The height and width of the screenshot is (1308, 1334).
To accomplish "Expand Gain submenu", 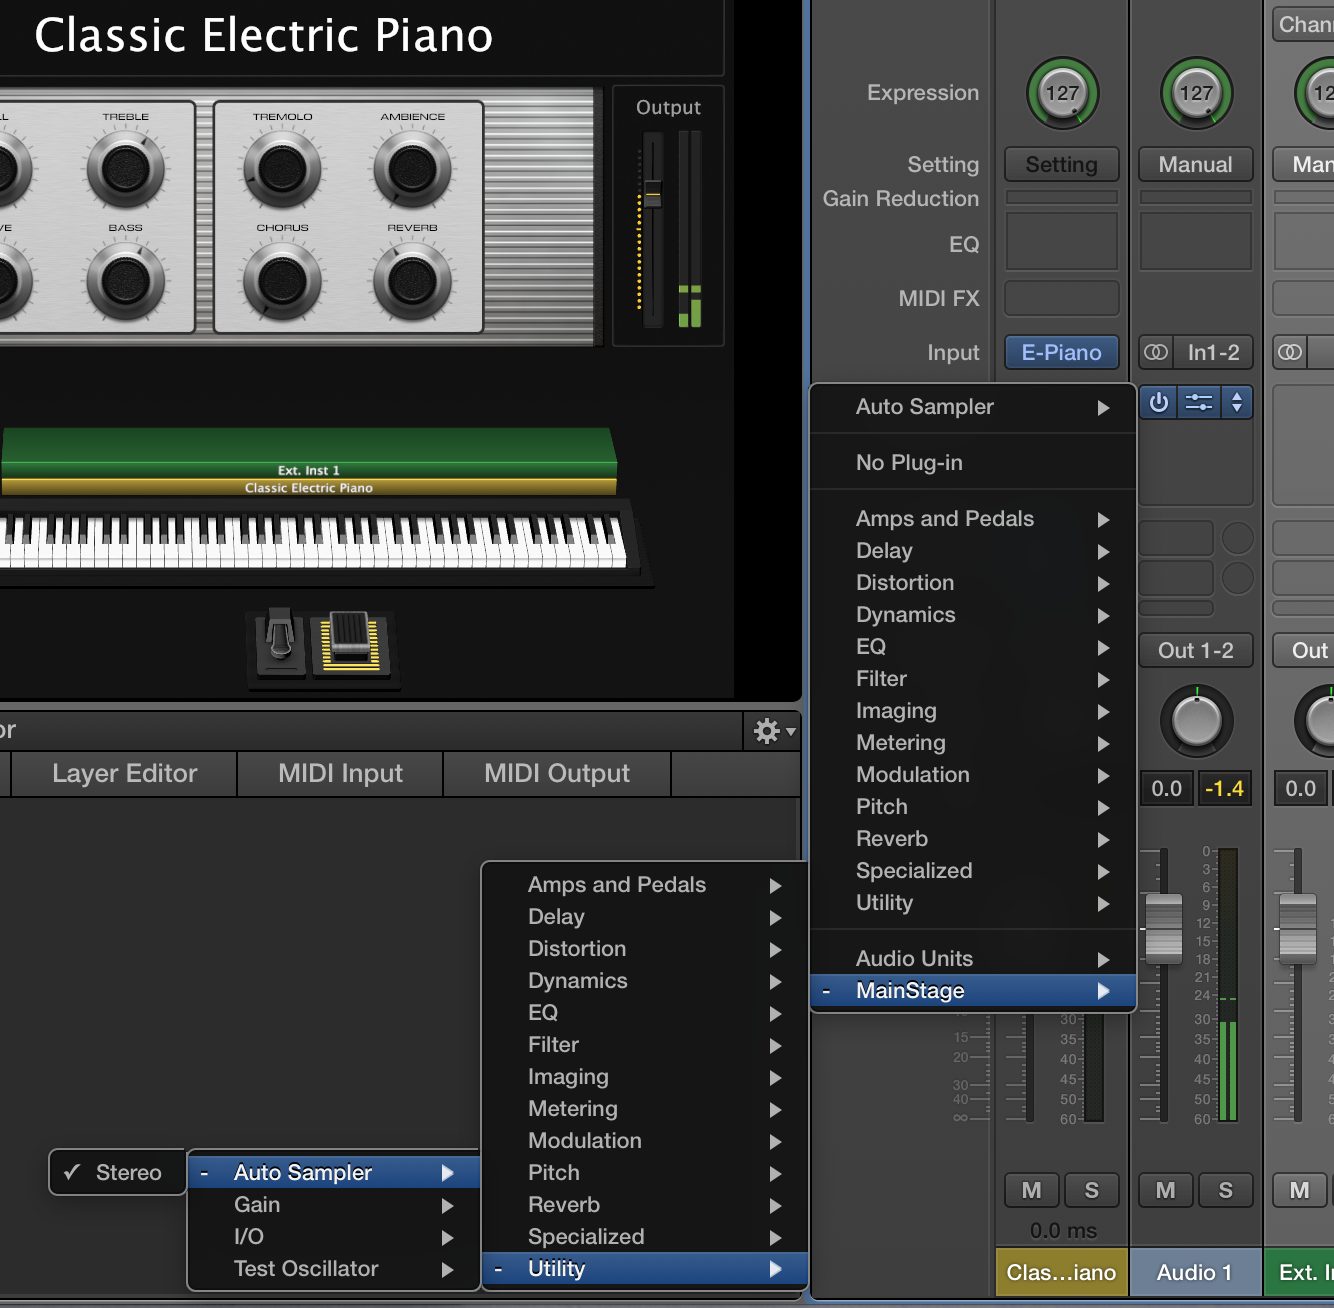I will coord(334,1205).
